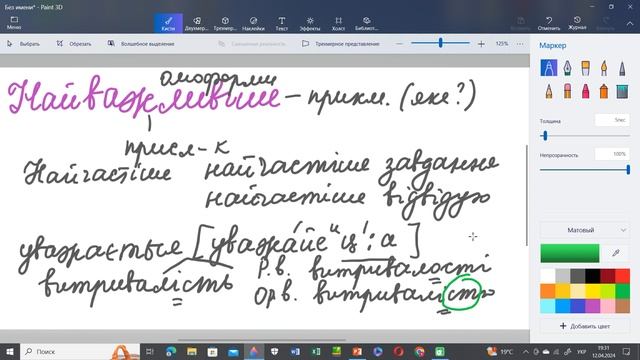Collapse the ribbon with the chevron
The image size is (640, 360).
pos(629,24)
